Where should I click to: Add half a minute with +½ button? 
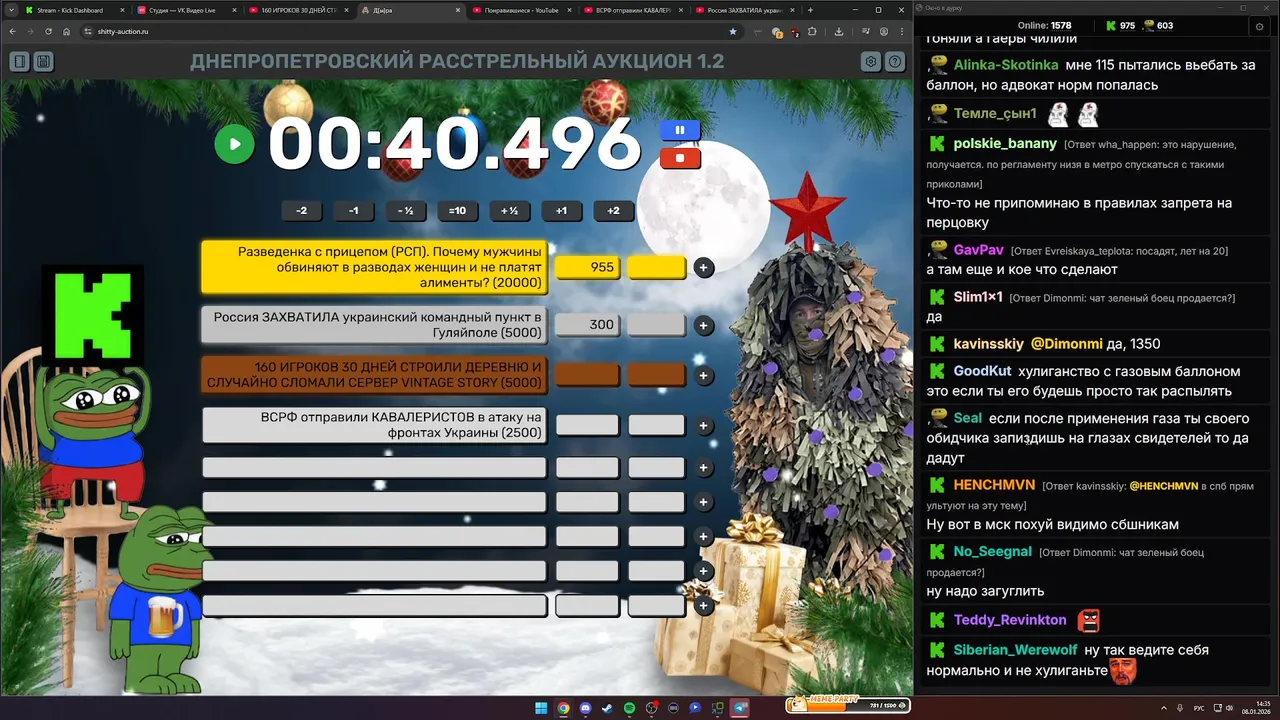coord(509,211)
